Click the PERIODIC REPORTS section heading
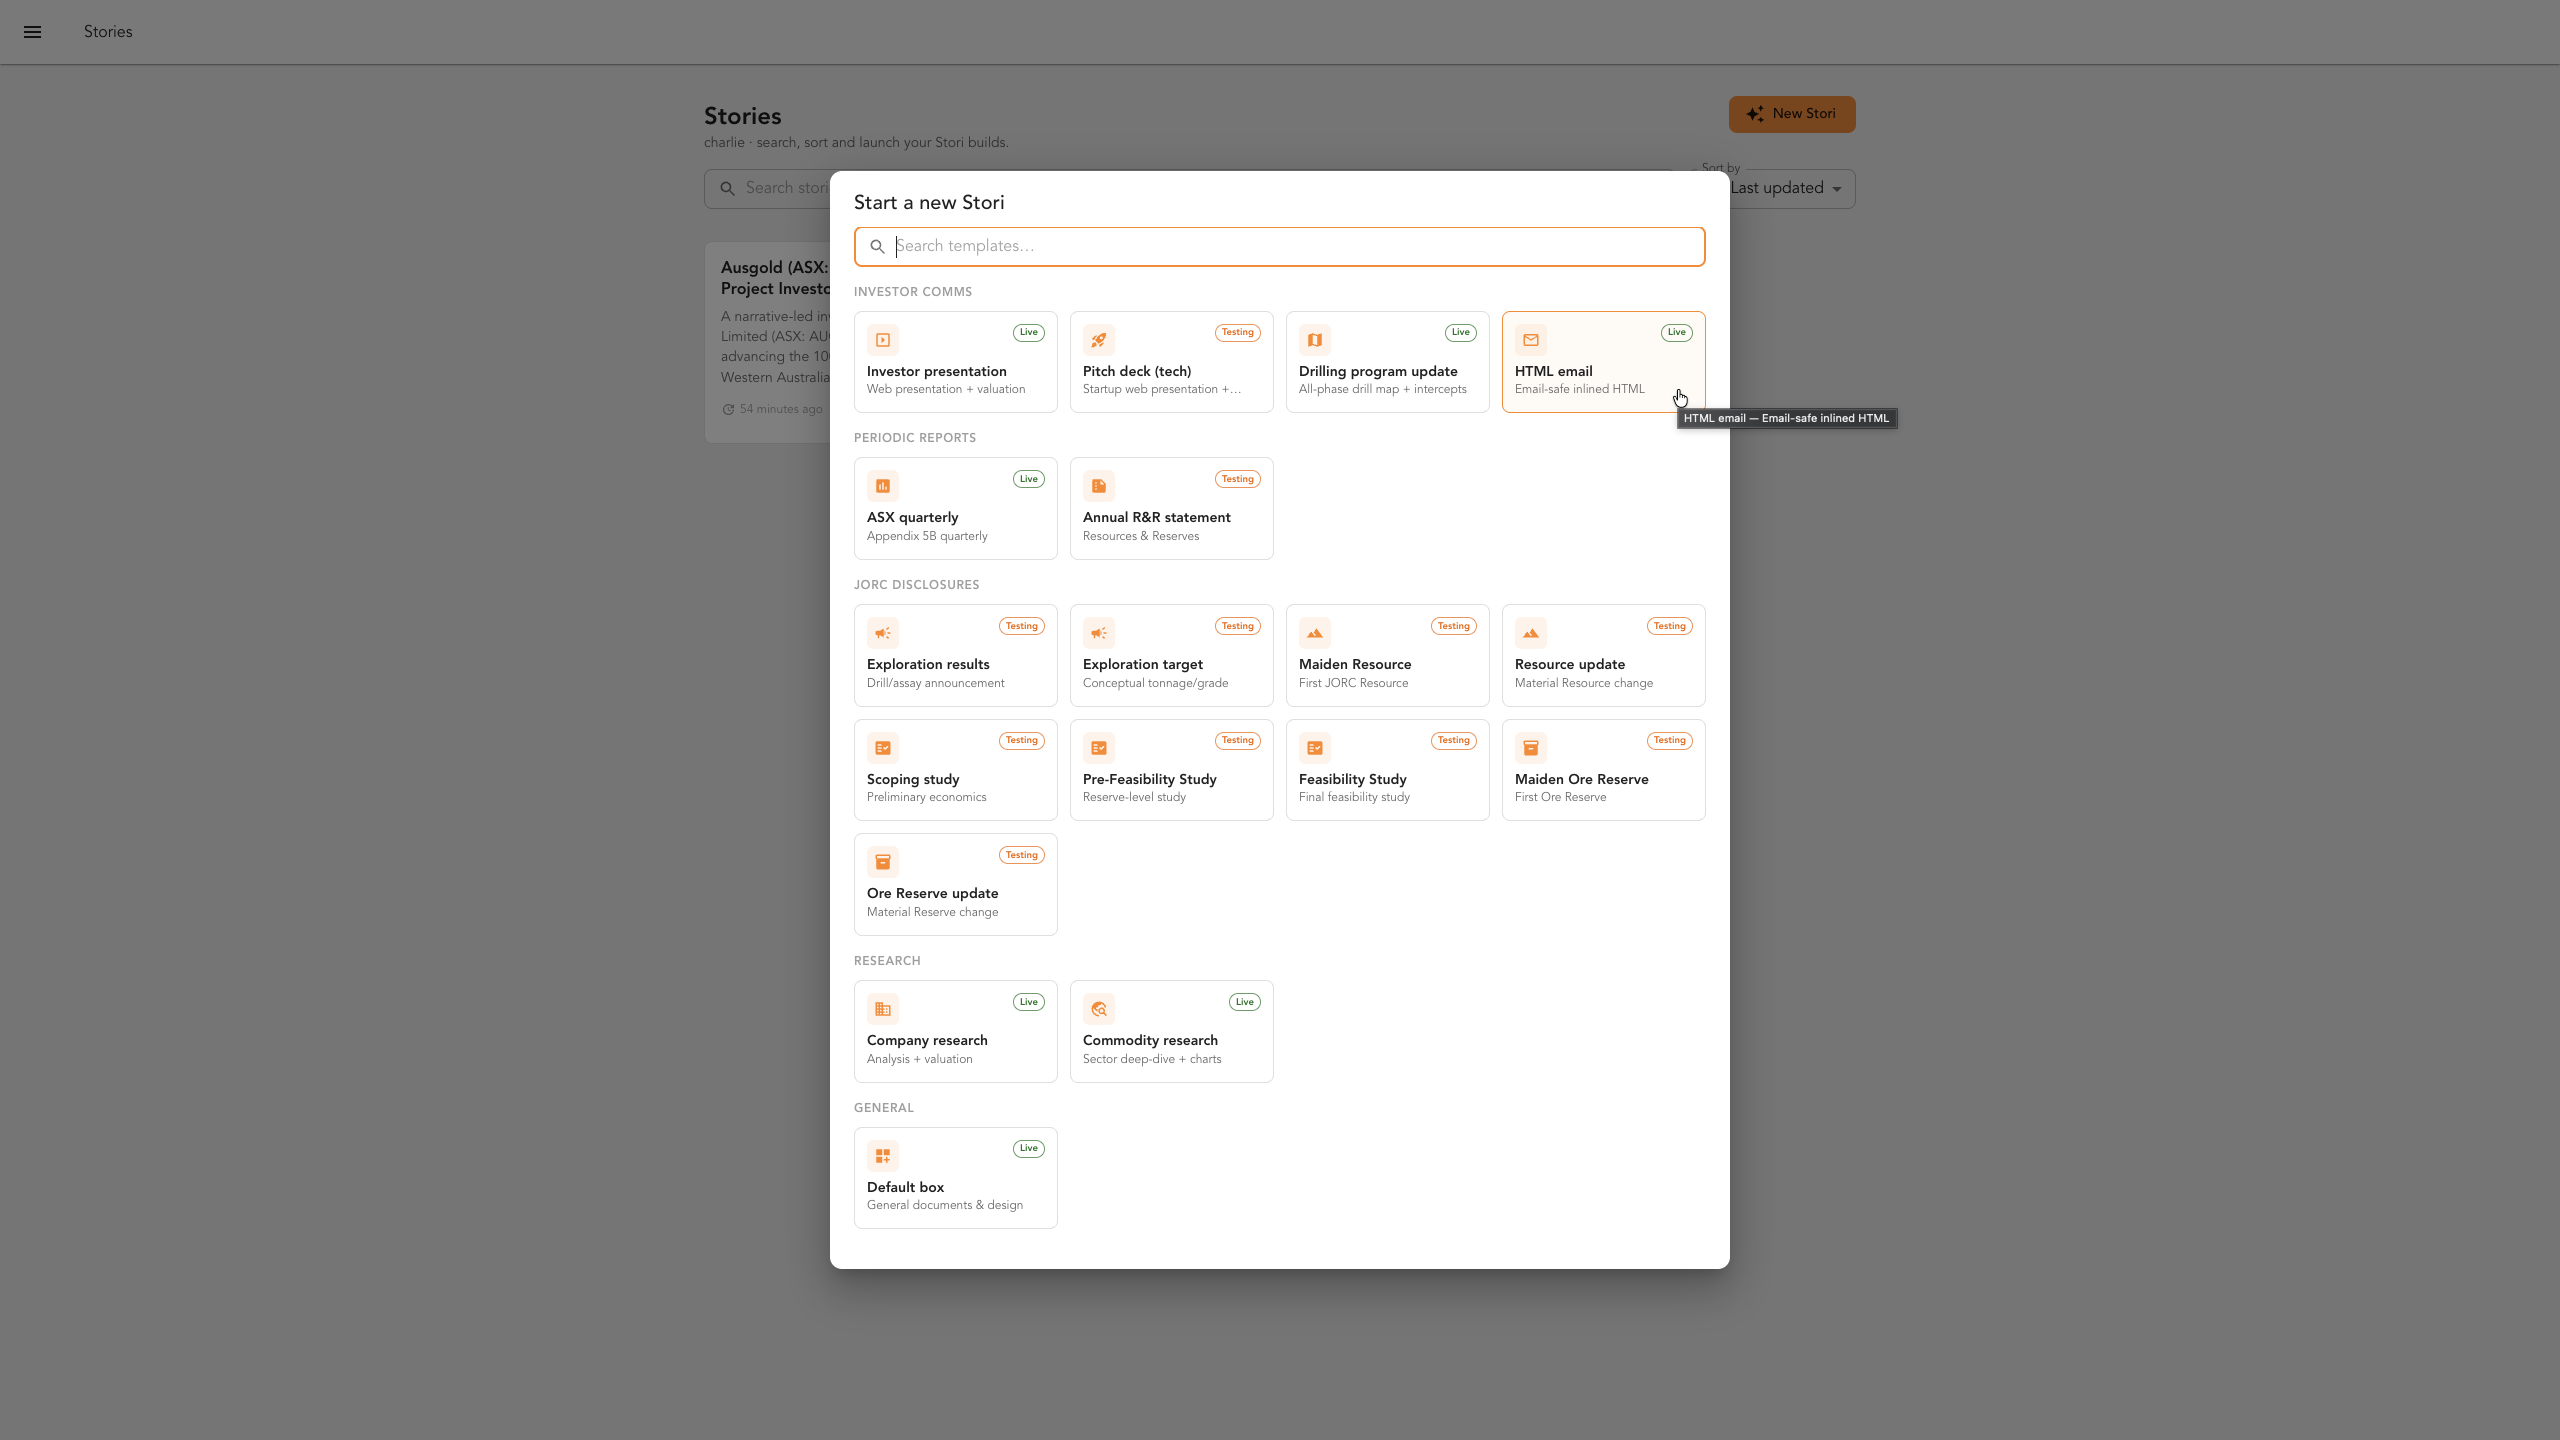This screenshot has height=1440, width=2560. coord(915,438)
